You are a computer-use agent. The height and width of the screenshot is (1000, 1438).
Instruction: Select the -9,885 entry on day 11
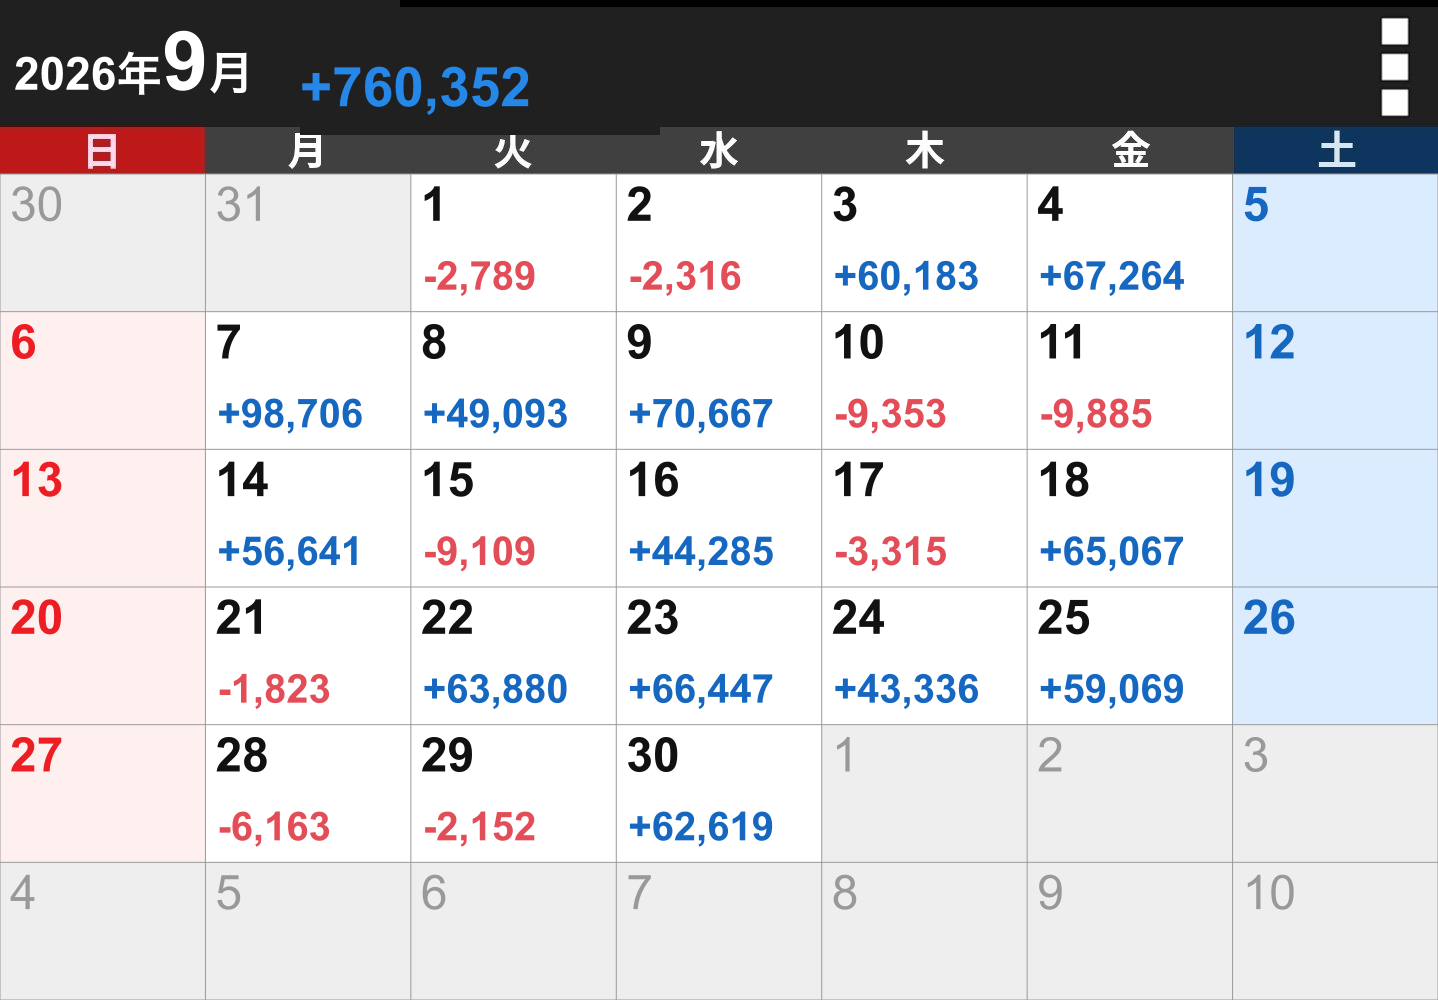coord(1096,414)
